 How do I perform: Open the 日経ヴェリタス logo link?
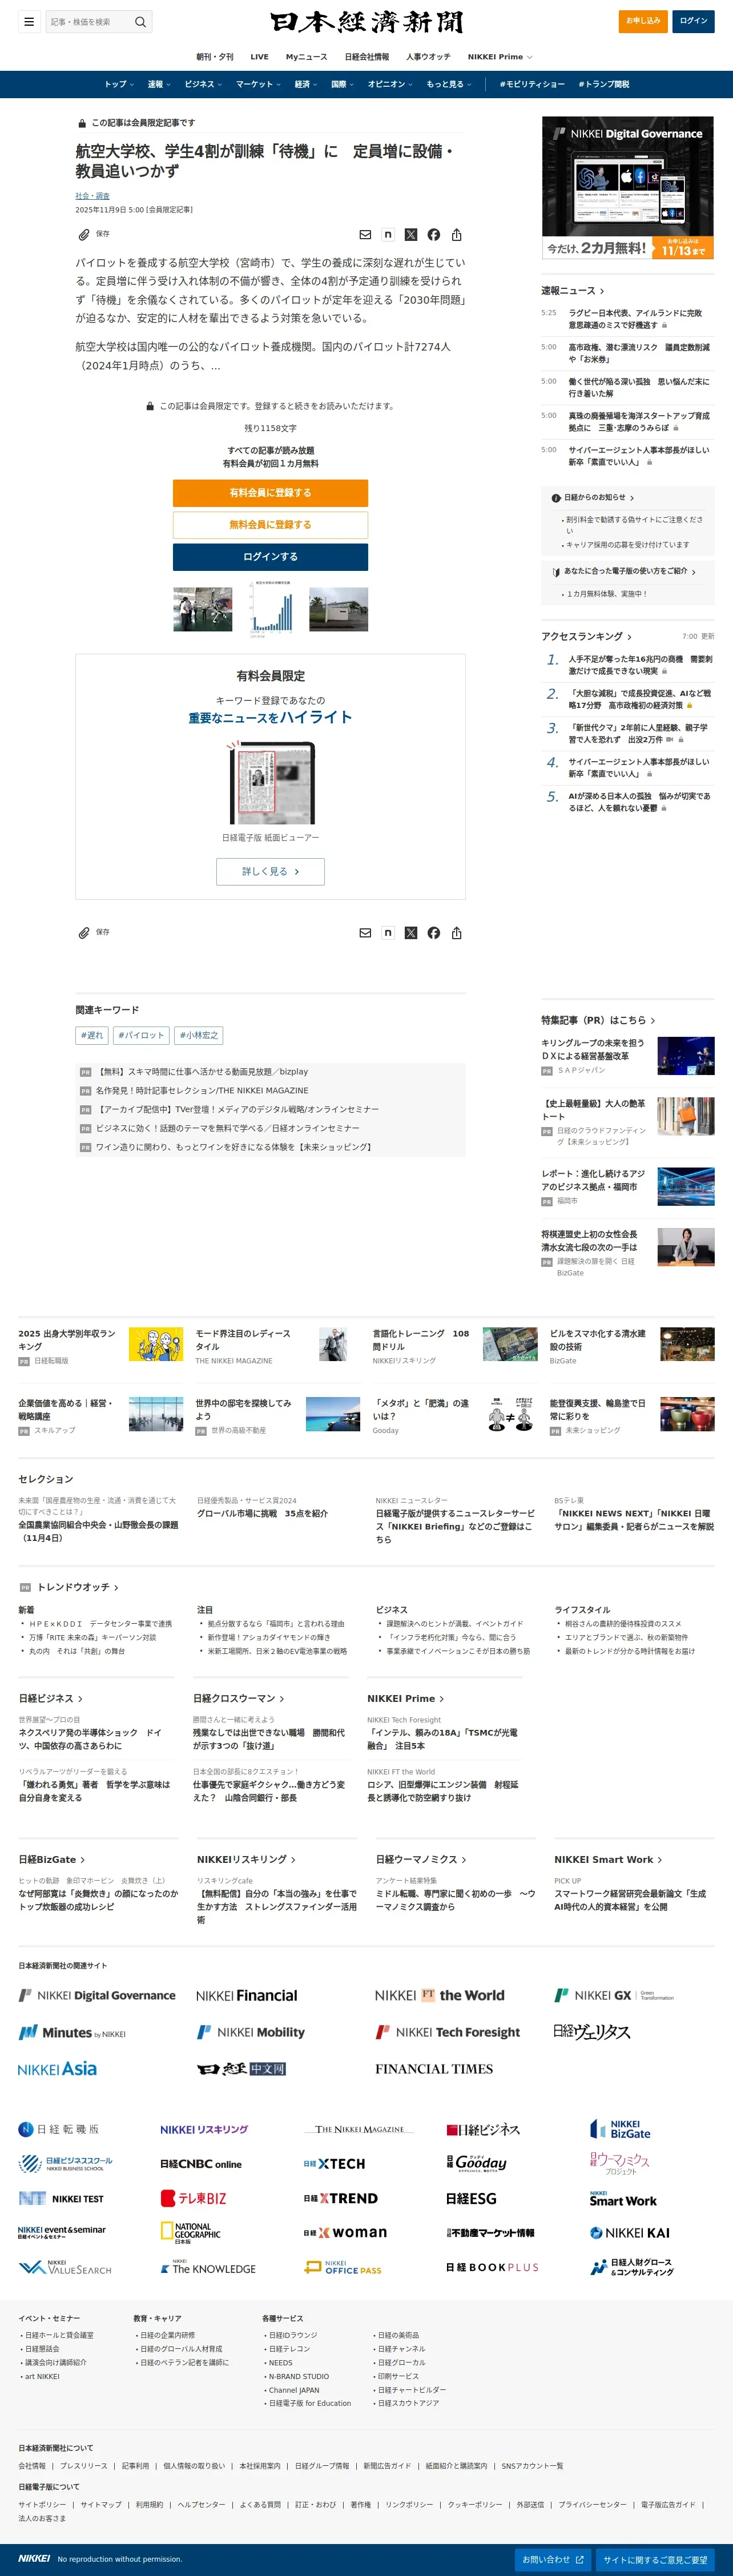point(591,2032)
